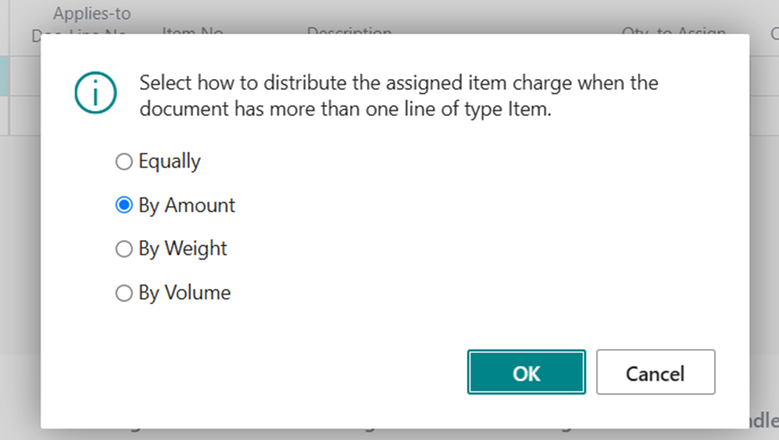
Task: Click the cut-off text at the bottom-right corner
Action: coord(764,420)
